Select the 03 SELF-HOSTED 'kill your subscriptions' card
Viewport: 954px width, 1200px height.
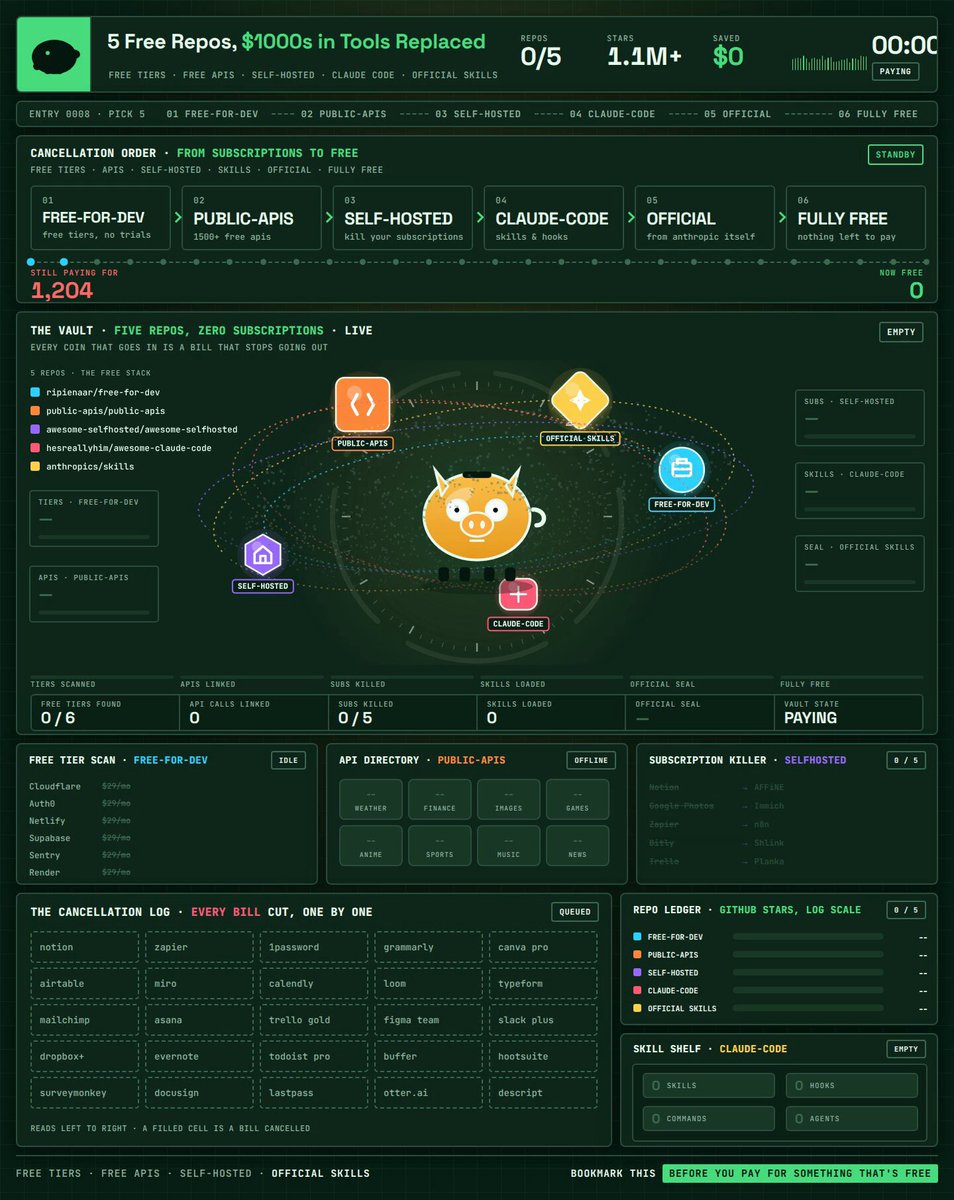coord(403,218)
